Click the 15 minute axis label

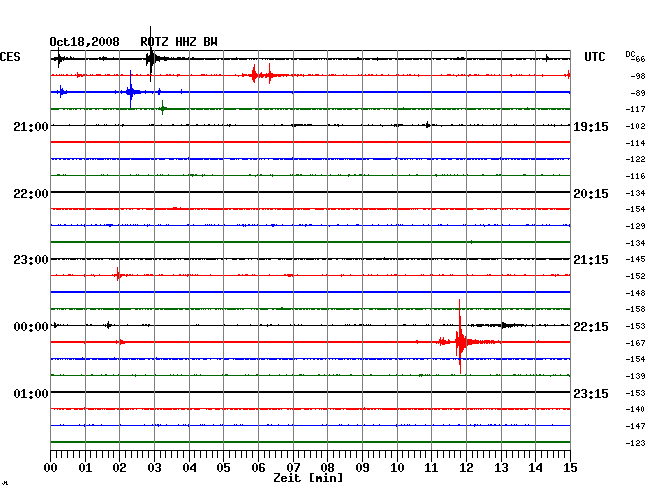point(570,468)
